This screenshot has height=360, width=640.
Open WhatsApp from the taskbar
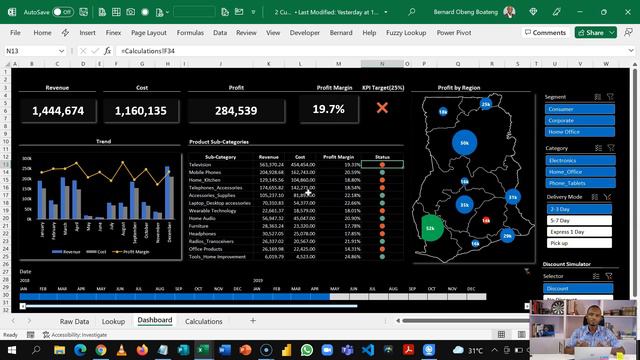pyautogui.click(x=307, y=350)
